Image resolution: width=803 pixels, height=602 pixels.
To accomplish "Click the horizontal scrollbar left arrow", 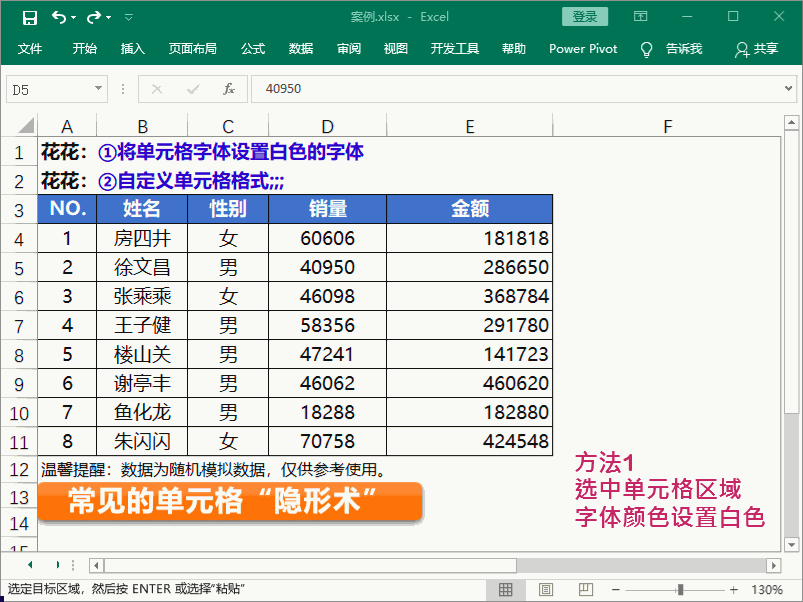I will 96,566.
